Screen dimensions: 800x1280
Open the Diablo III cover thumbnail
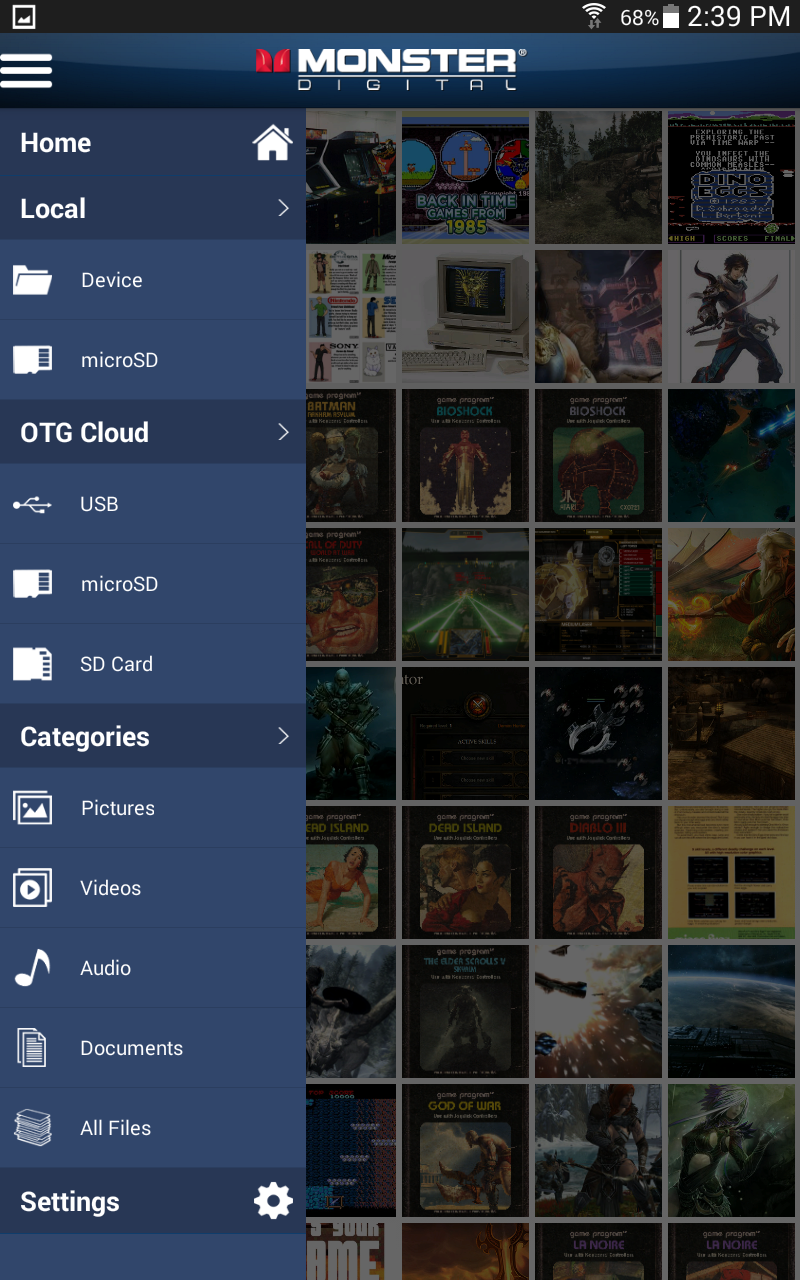pyautogui.click(x=598, y=872)
